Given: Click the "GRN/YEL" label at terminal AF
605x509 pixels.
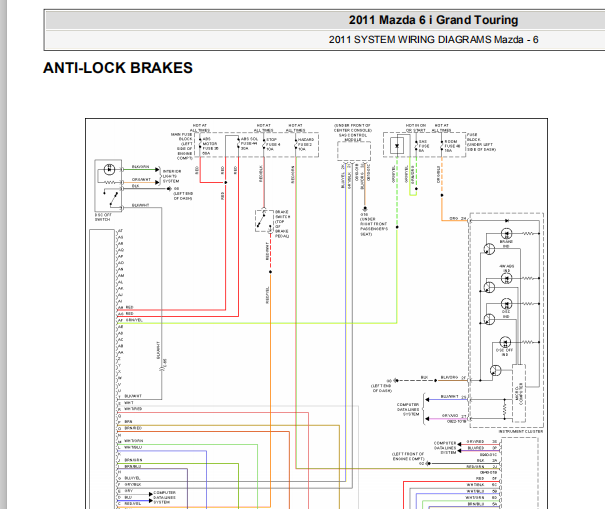Looking at the screenshot, I should pyautogui.click(x=134, y=320).
